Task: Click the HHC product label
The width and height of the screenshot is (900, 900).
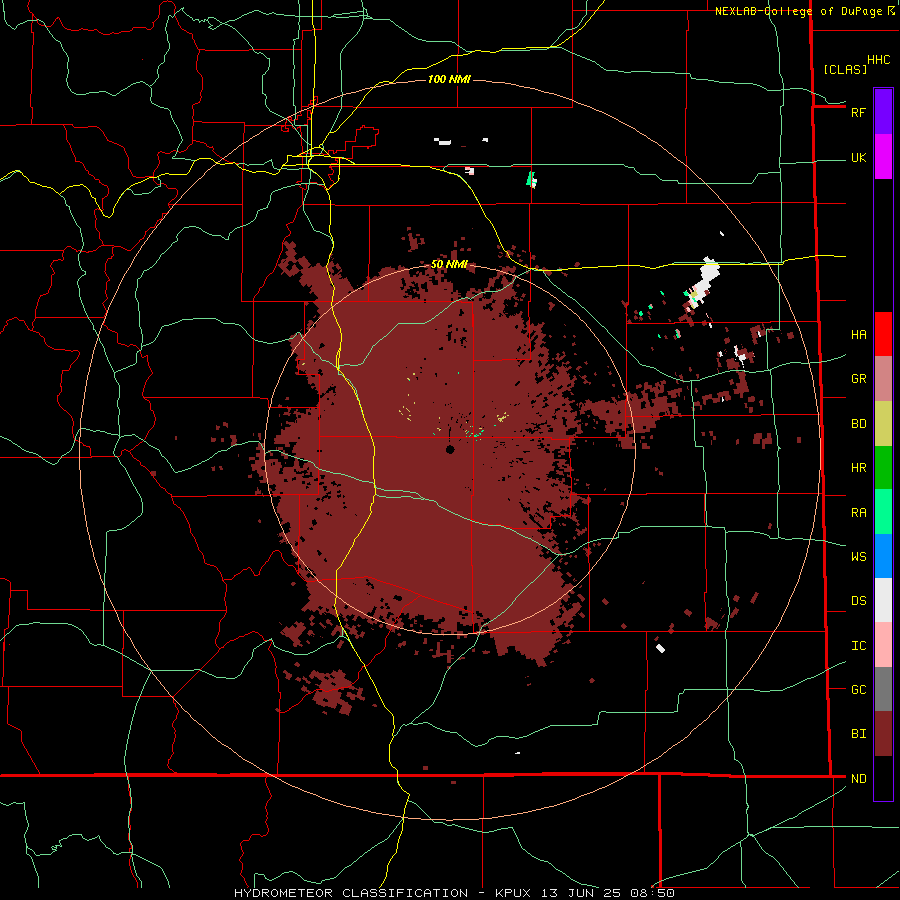Action: (x=878, y=60)
